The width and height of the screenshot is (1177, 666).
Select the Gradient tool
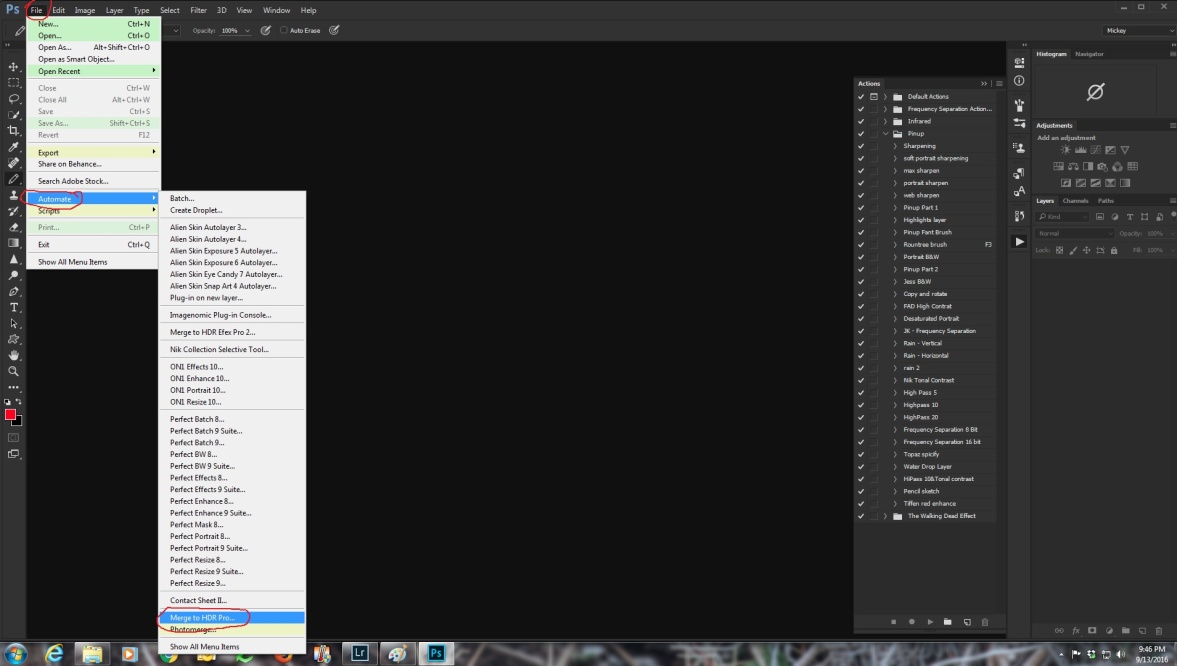click(14, 243)
